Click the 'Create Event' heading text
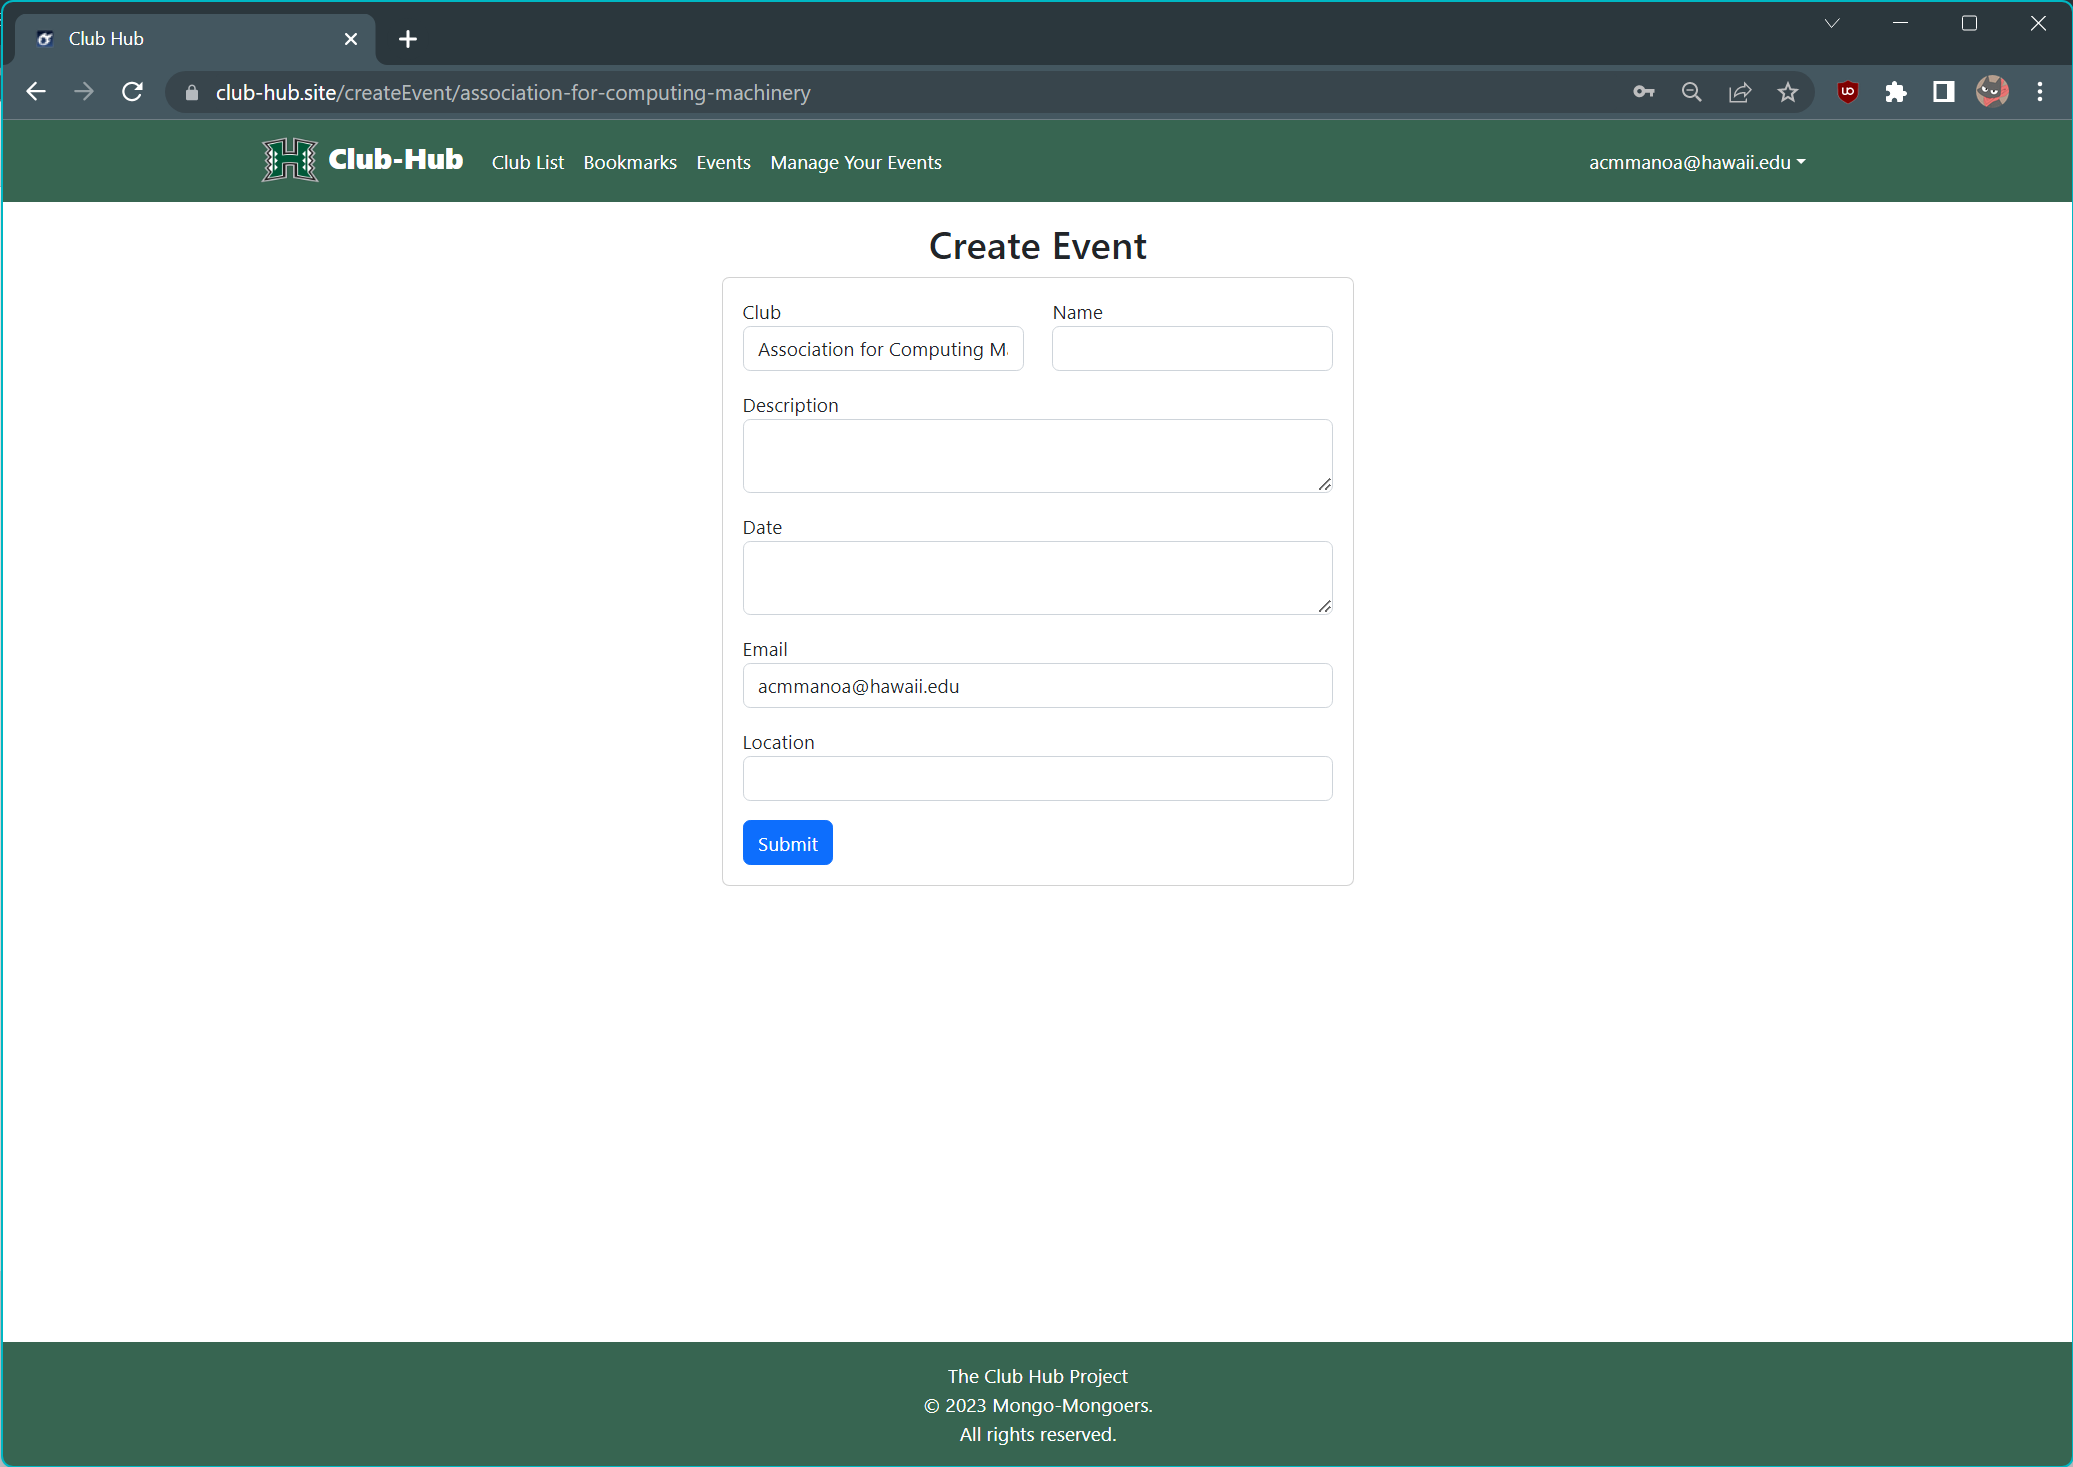Viewport: 2073px width, 1467px height. [1037, 246]
